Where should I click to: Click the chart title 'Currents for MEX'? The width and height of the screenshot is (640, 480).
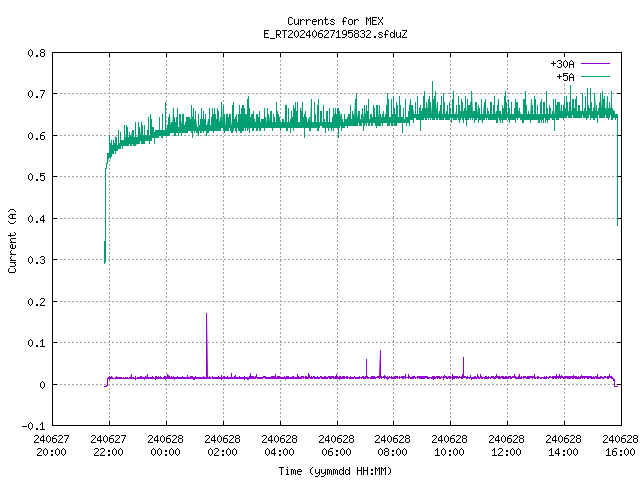coord(335,21)
